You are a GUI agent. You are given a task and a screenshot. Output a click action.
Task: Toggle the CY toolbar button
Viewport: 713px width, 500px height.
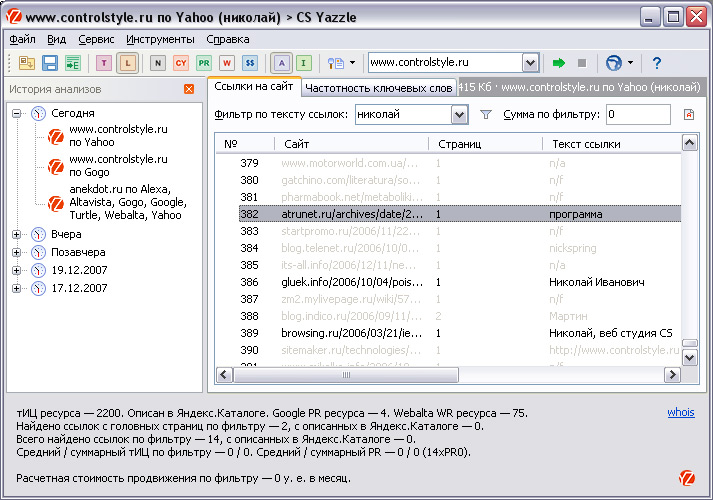(181, 63)
